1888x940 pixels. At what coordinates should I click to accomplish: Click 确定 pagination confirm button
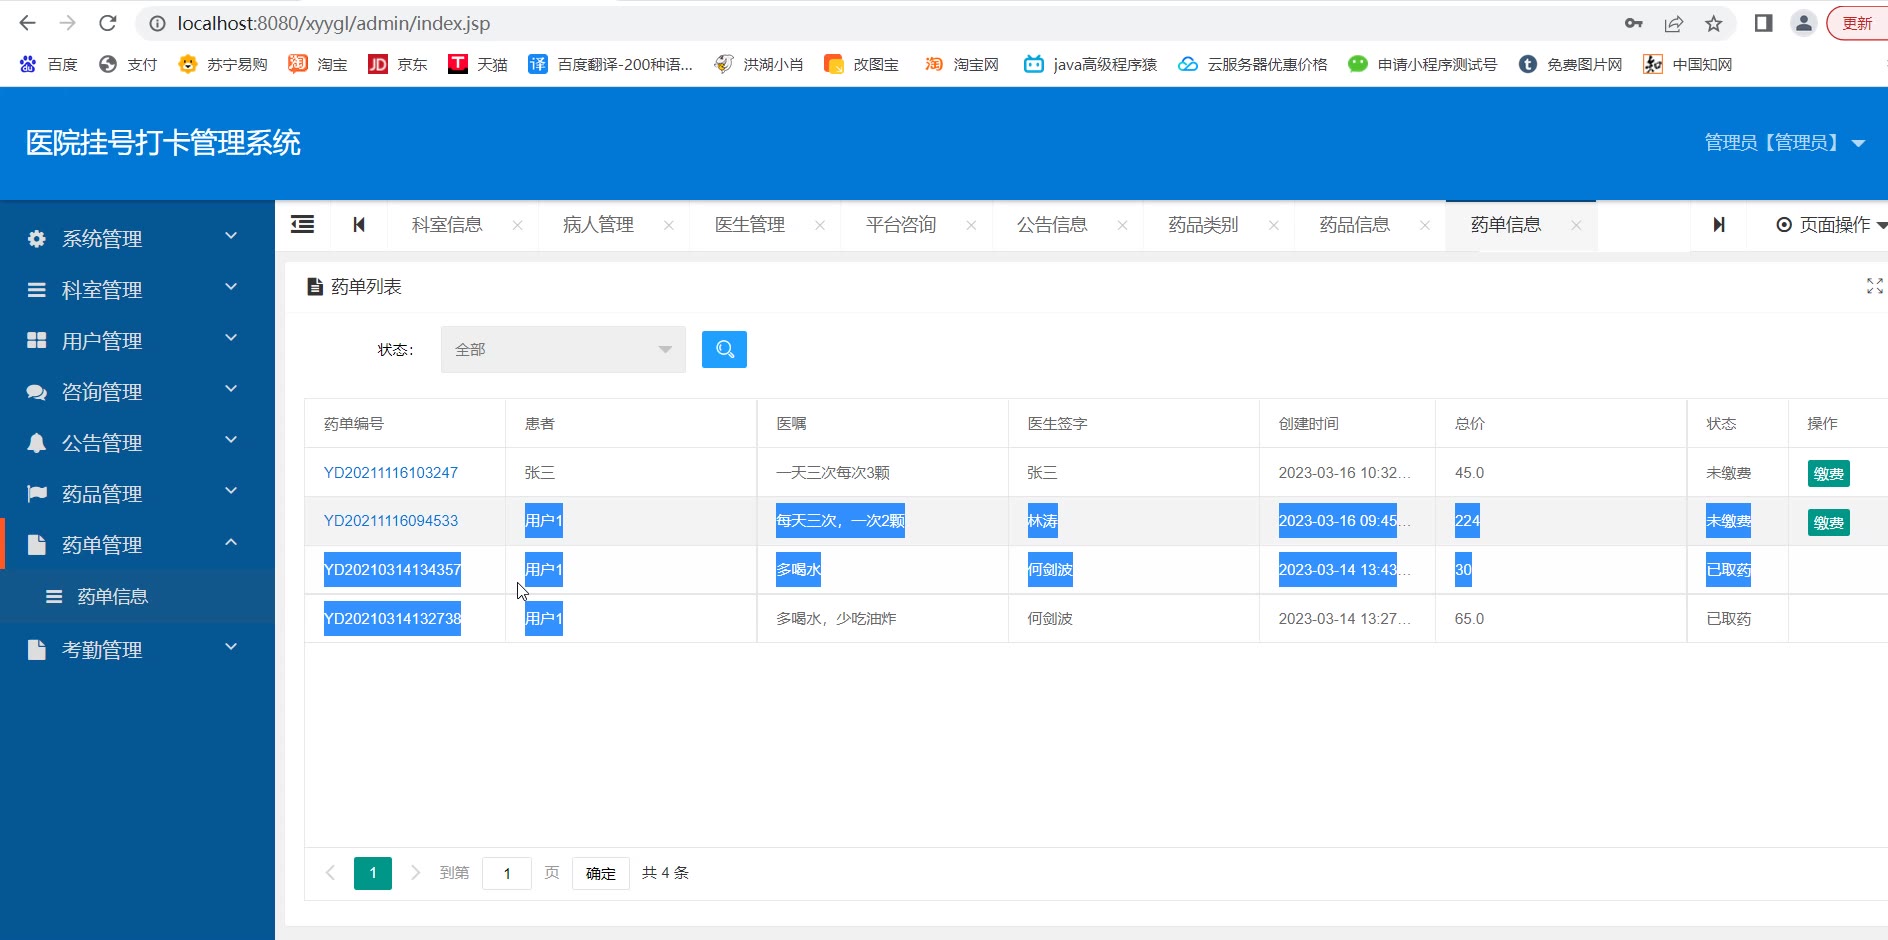tap(600, 873)
